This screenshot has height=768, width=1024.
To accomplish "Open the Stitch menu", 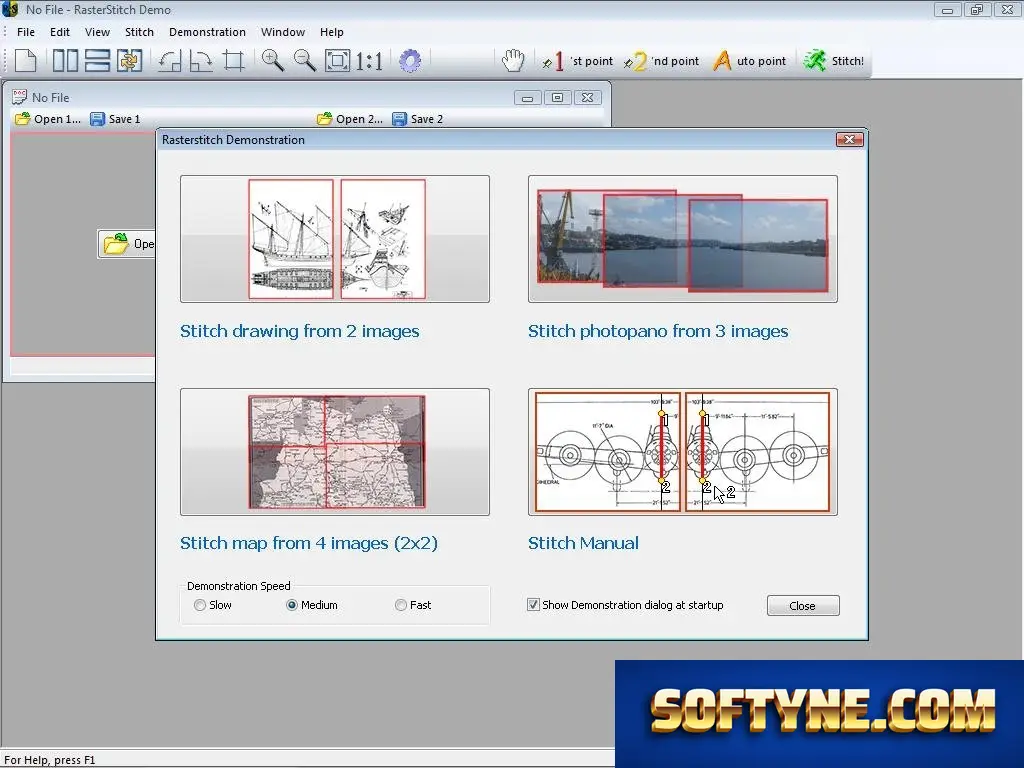I will tap(139, 32).
